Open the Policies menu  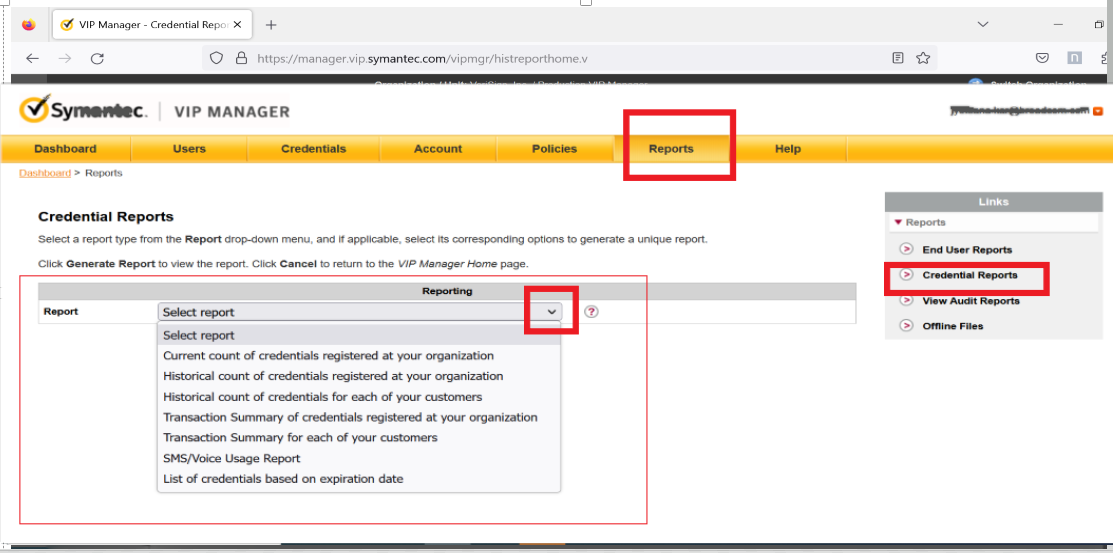click(554, 149)
